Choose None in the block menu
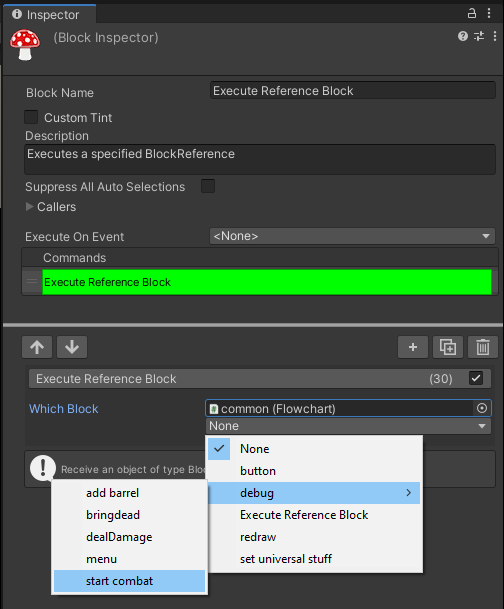Viewport: 504px width, 609px height. 315,449
